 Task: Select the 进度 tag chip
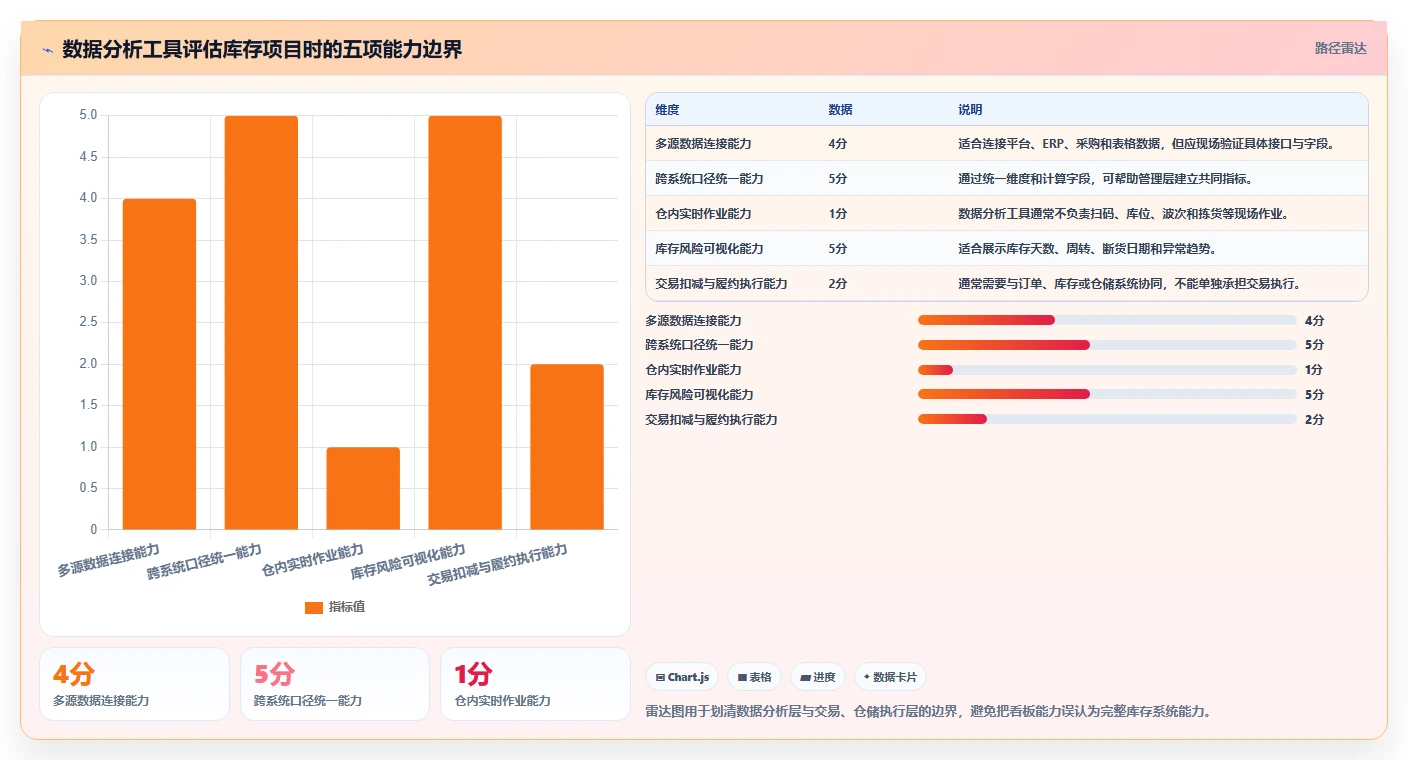click(x=818, y=677)
